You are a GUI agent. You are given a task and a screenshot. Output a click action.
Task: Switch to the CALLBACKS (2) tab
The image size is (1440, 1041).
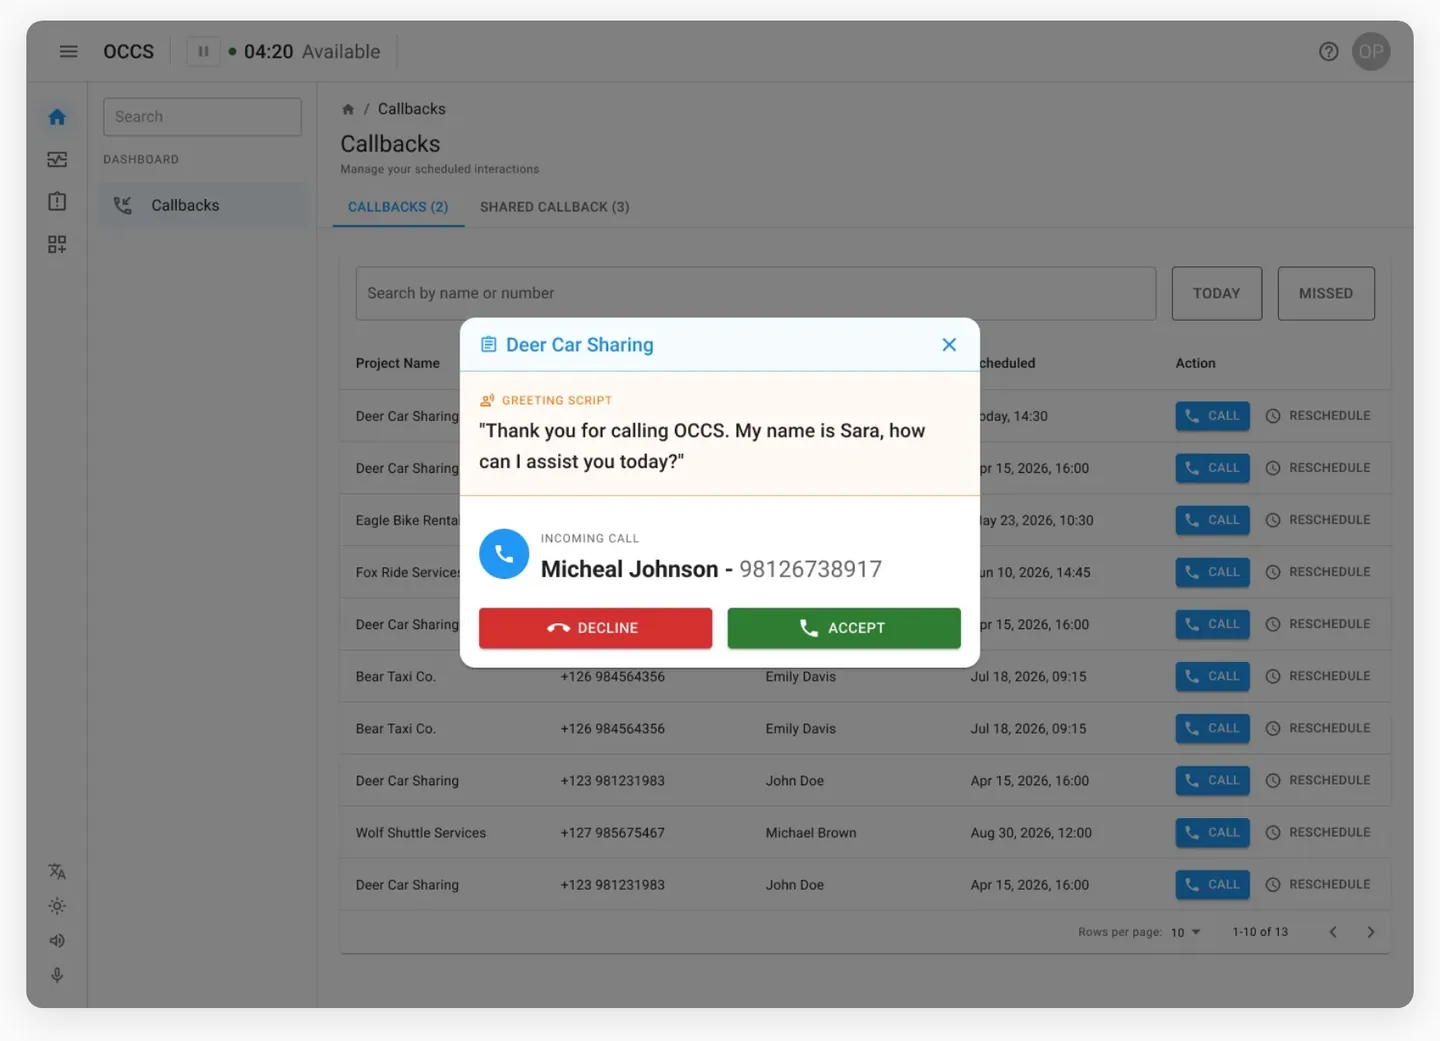(398, 207)
